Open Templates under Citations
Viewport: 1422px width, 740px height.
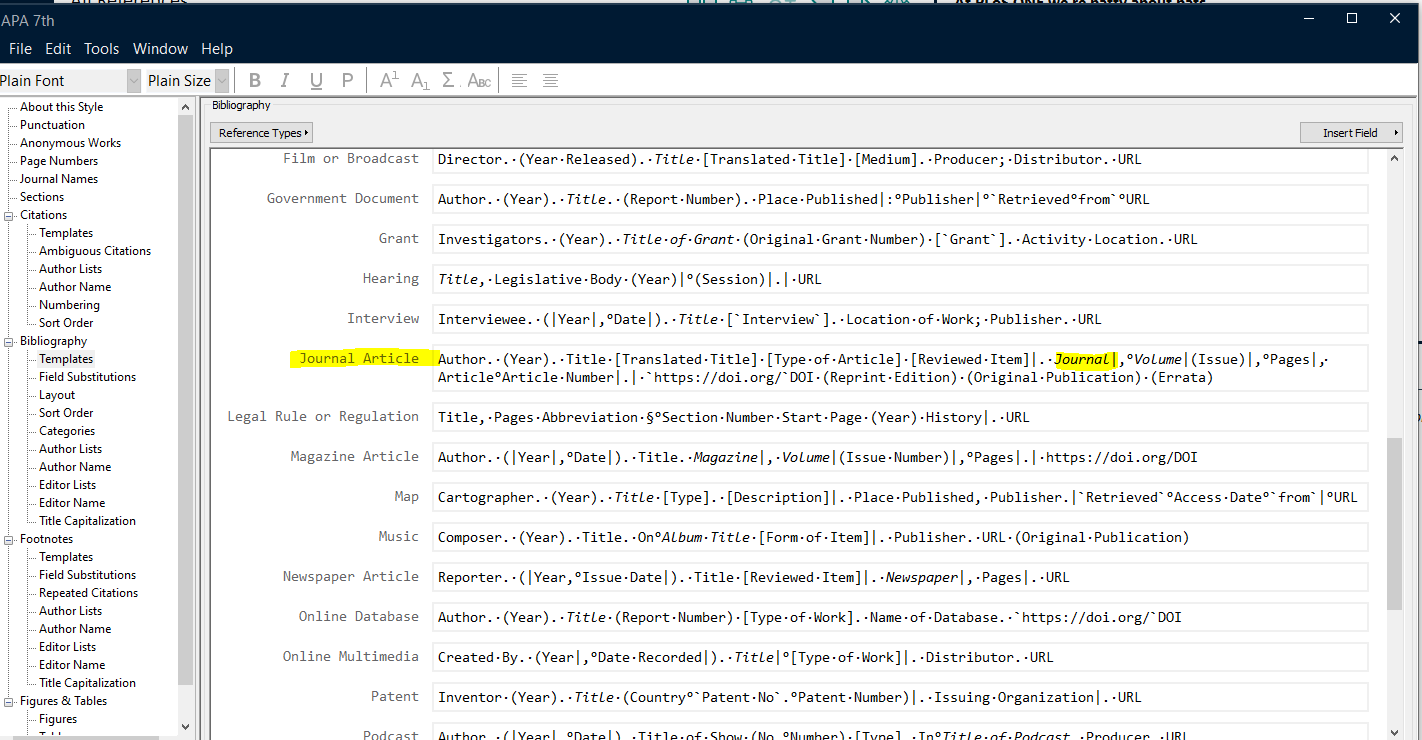point(66,233)
